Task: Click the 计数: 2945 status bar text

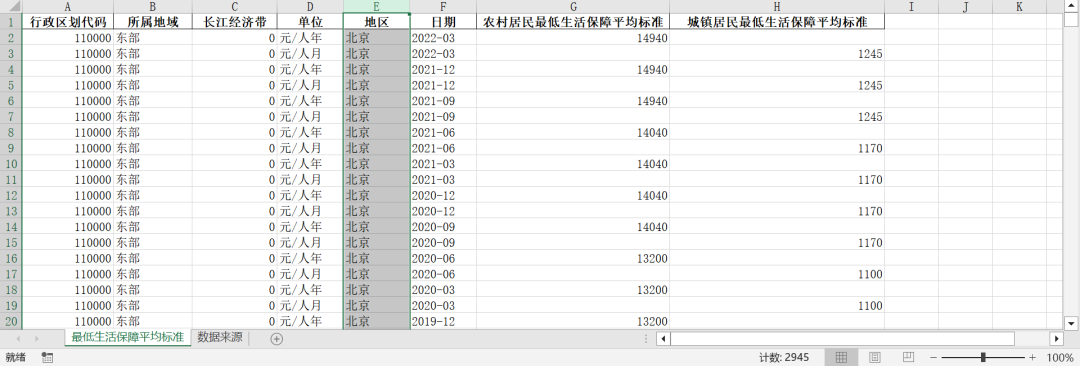Action: pyautogui.click(x=784, y=357)
